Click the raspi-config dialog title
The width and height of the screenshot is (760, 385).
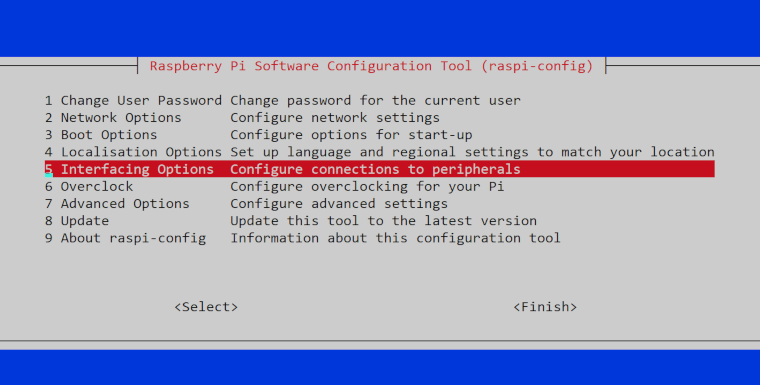click(x=371, y=66)
